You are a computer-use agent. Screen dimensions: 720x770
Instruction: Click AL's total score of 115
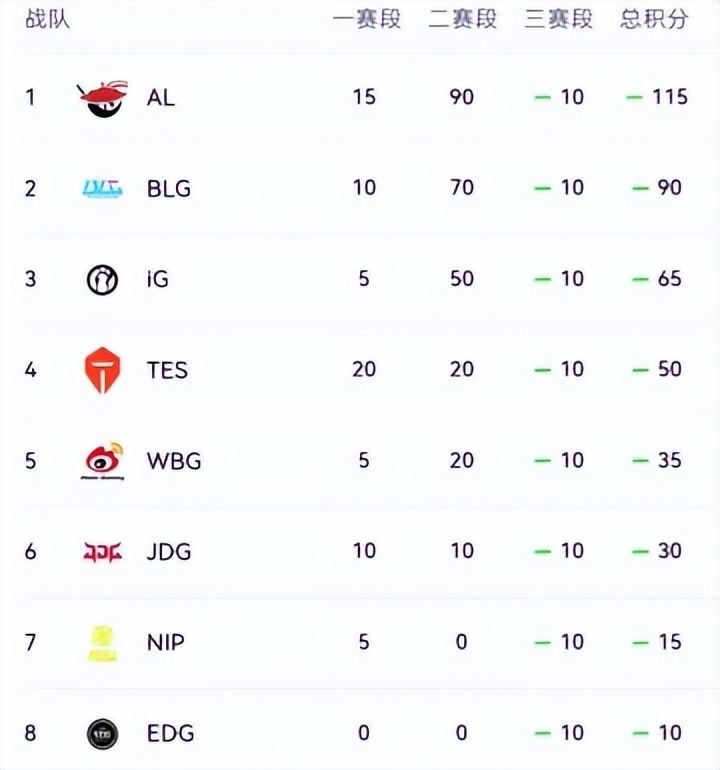pyautogui.click(x=669, y=97)
